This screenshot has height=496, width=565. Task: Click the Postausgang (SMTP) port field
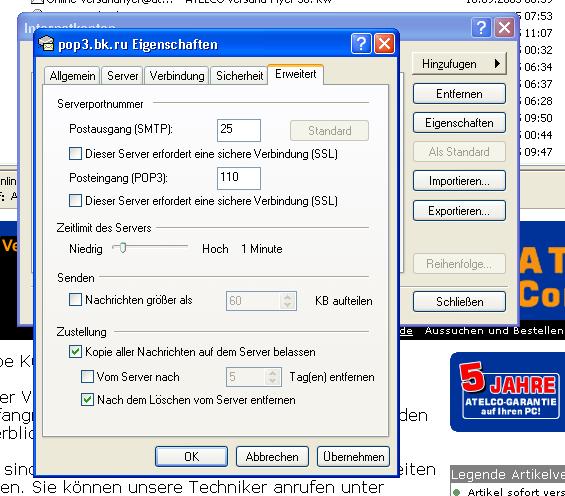(x=239, y=130)
